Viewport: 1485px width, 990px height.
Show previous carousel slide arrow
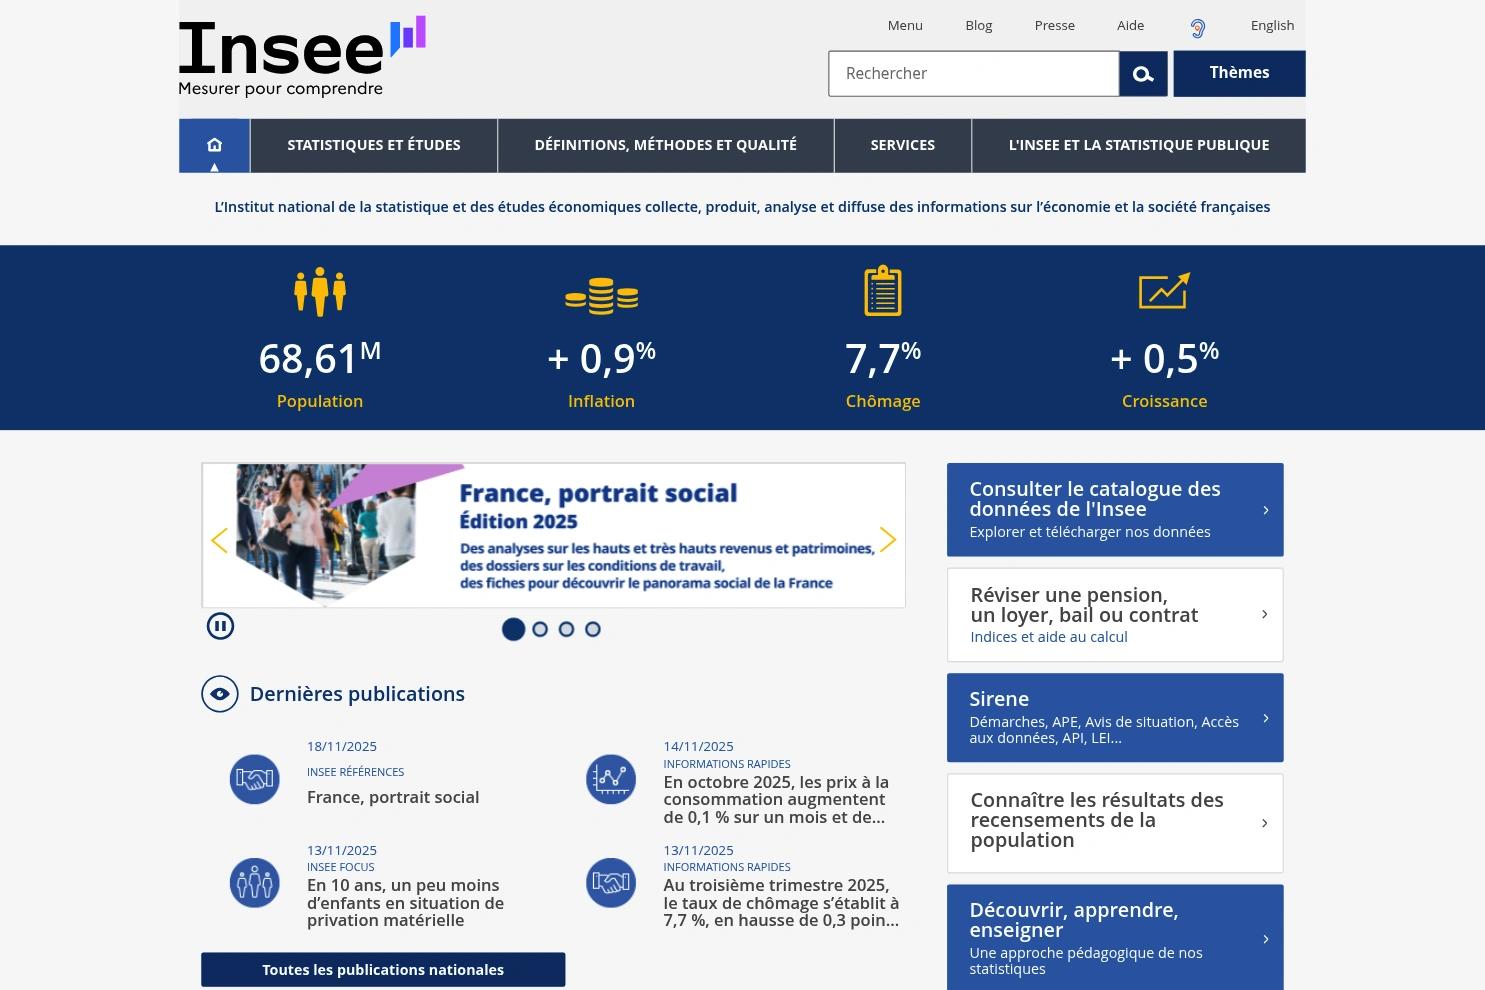pyautogui.click(x=220, y=540)
